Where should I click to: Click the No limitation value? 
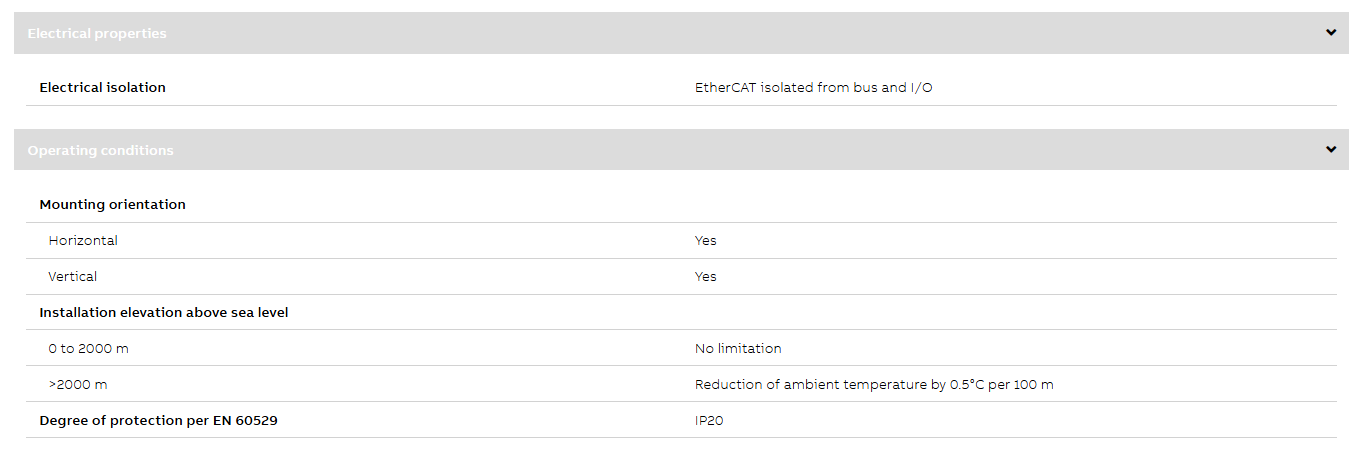point(738,349)
